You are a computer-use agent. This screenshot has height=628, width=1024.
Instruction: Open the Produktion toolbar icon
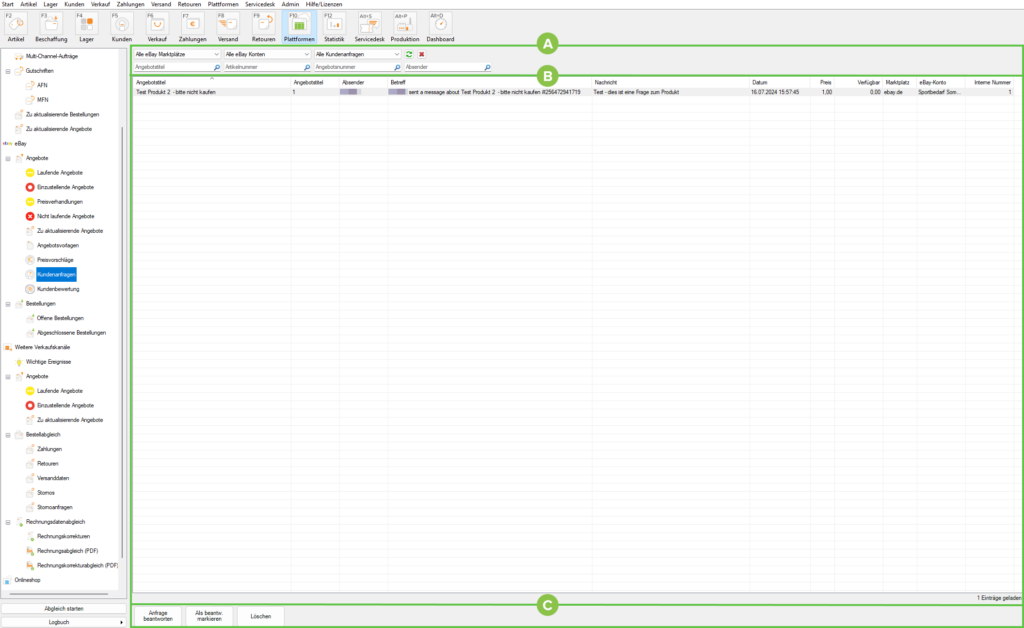point(405,24)
